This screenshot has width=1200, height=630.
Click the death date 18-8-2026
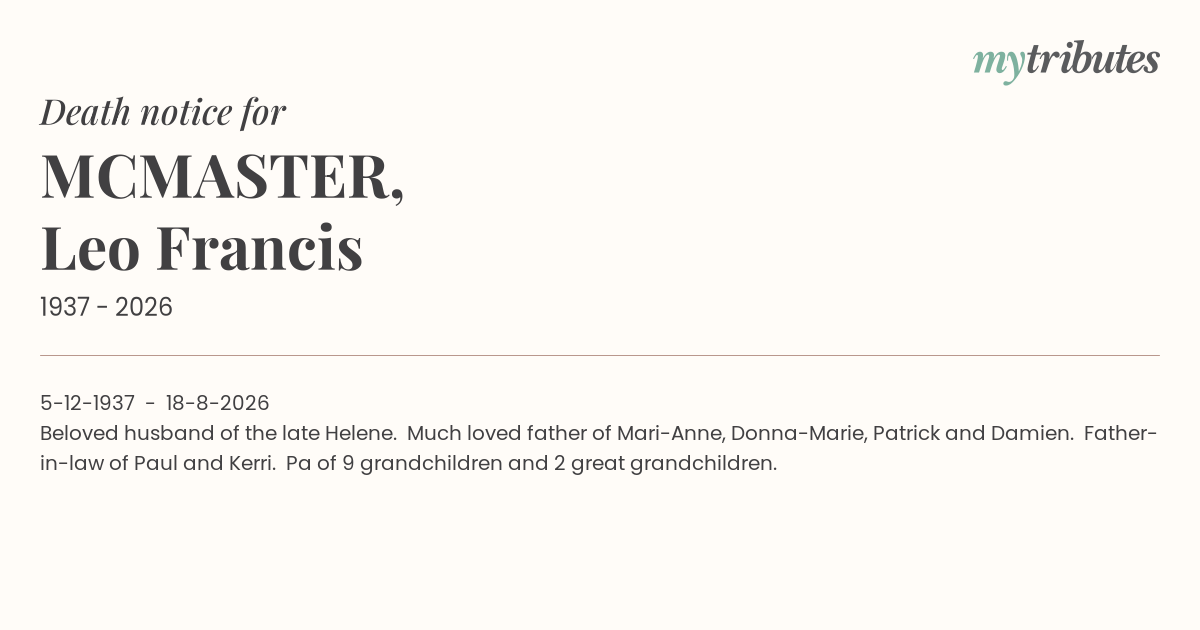coord(217,403)
